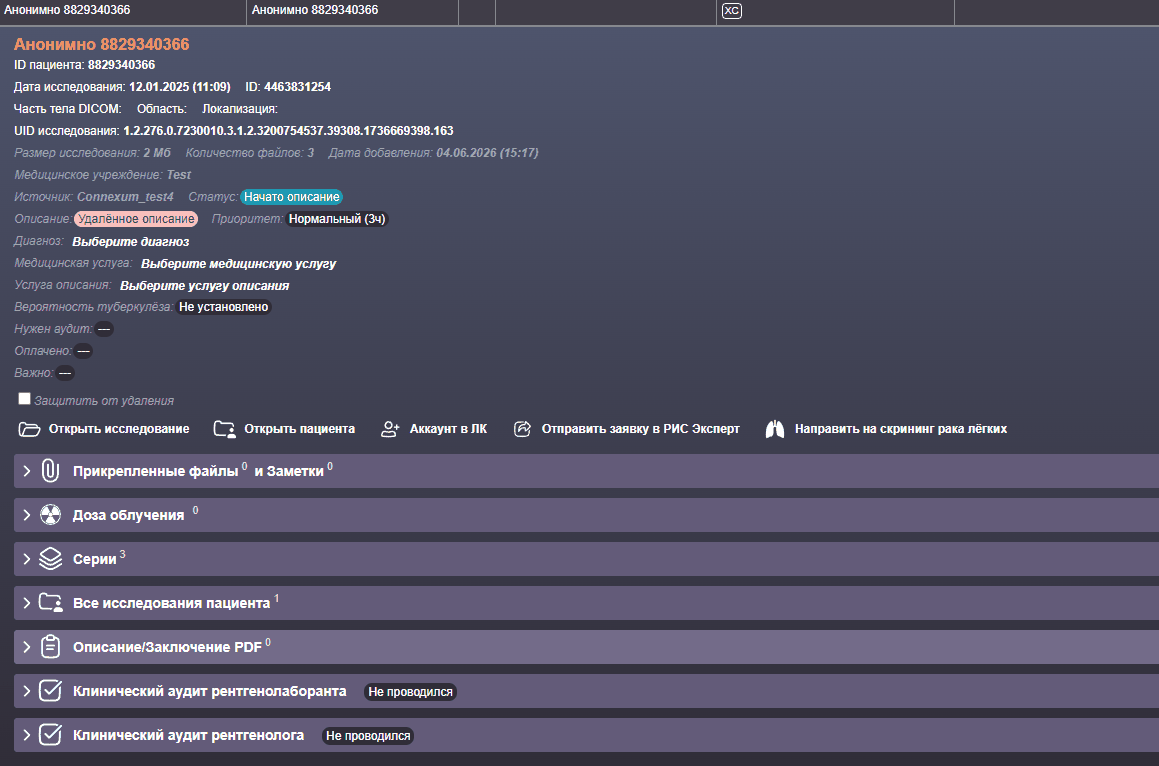Click the Не проводился badge for рентгенолога audit
The width and height of the screenshot is (1159, 766).
point(368,736)
